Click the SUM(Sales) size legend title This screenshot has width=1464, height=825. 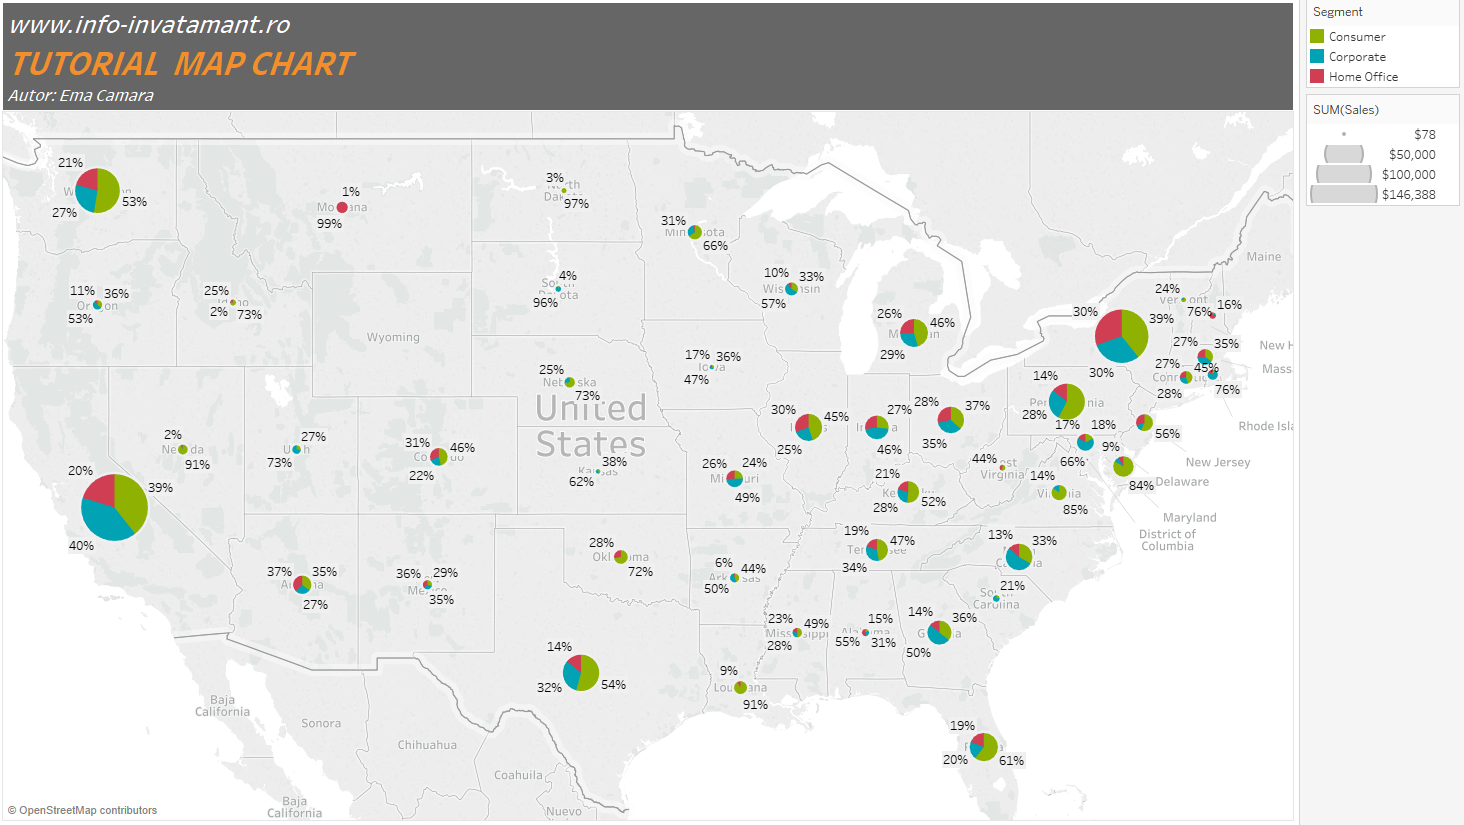point(1345,110)
